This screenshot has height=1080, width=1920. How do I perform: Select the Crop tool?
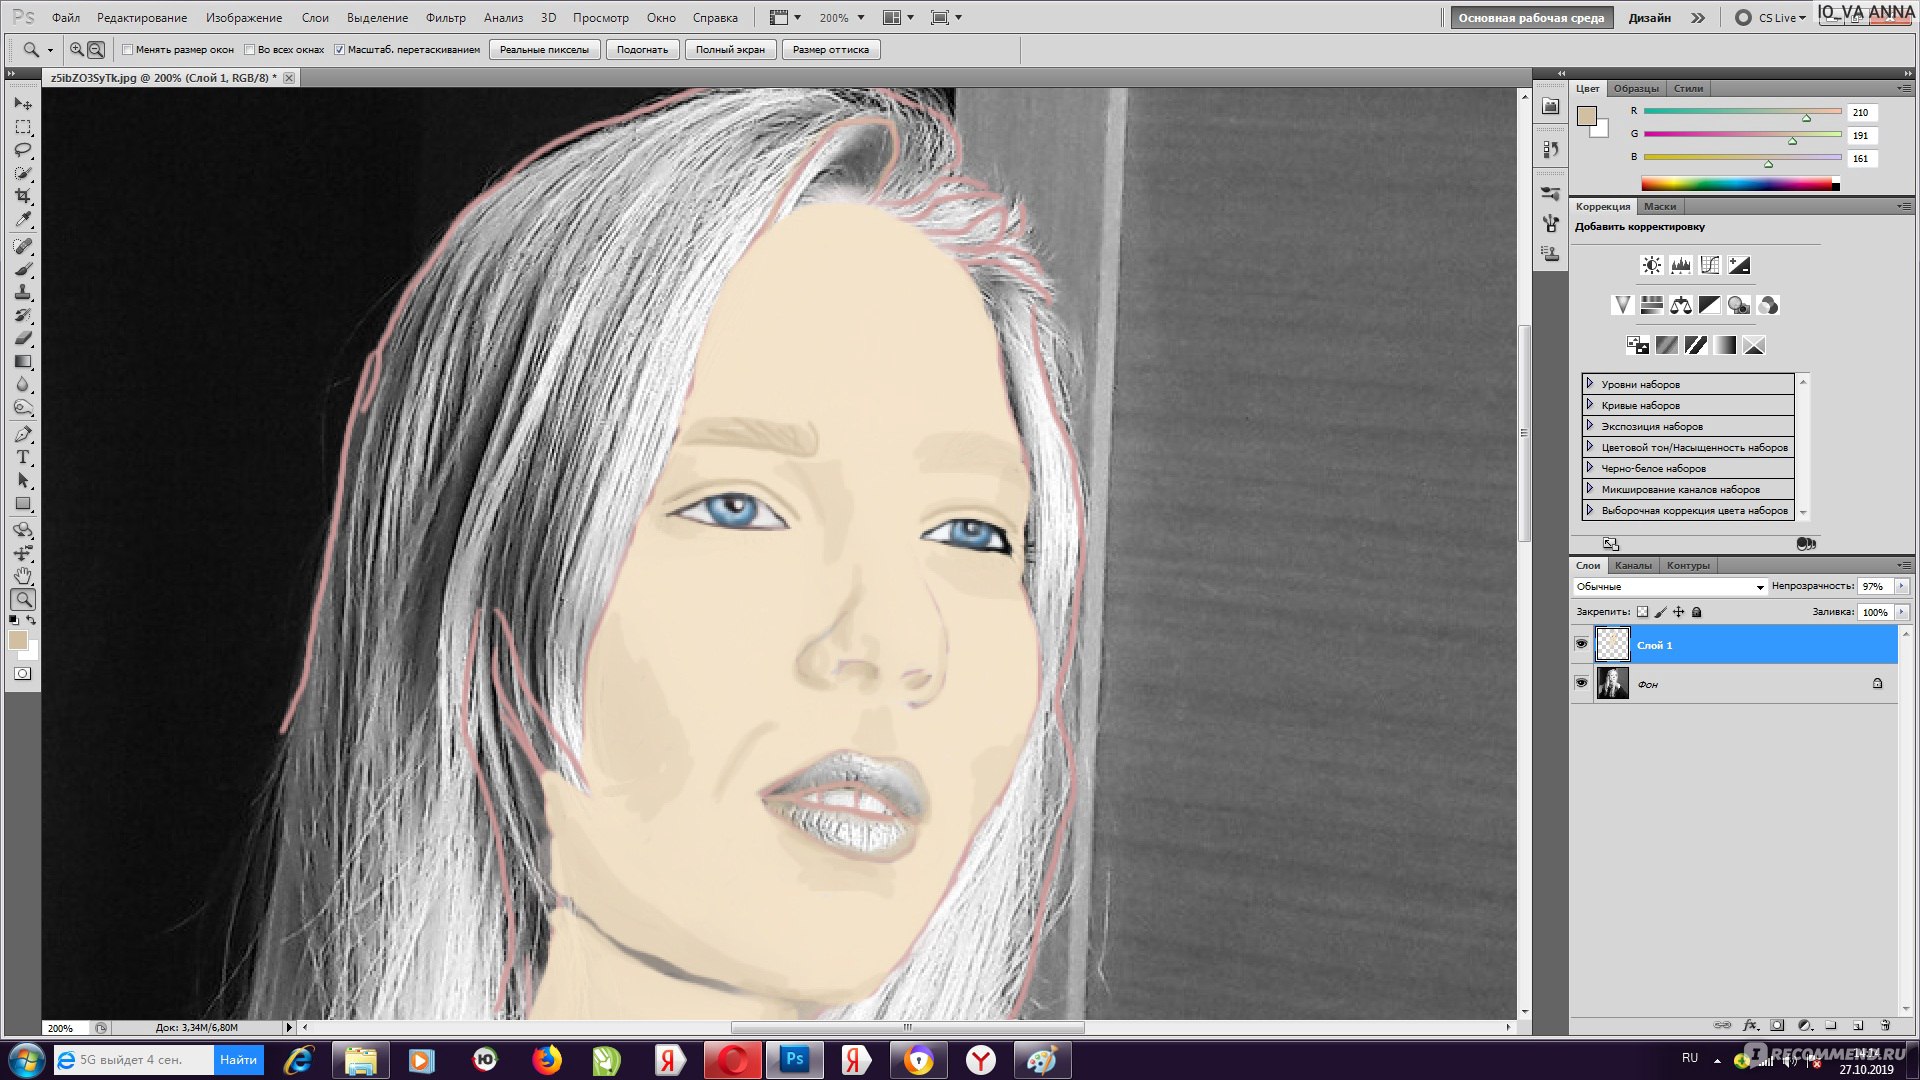click(24, 195)
